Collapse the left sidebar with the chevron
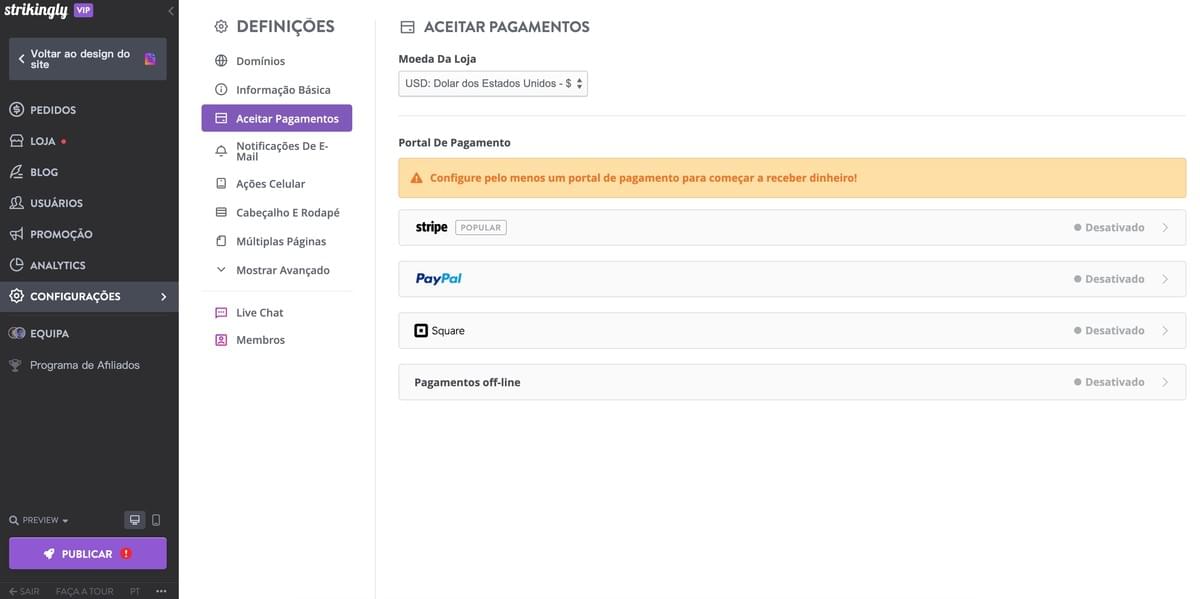The height and width of the screenshot is (599, 1200). point(171,11)
